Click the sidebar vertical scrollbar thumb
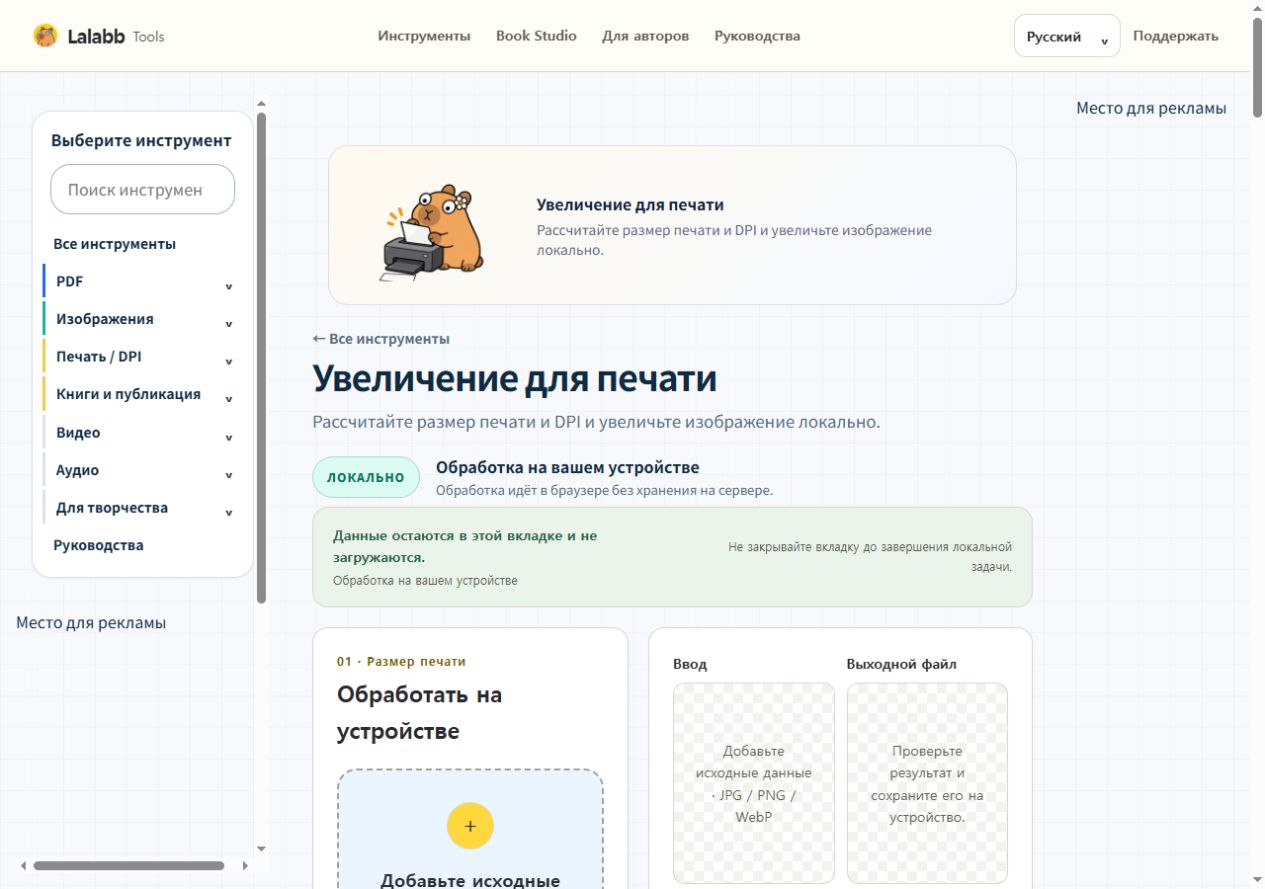The image size is (1265, 889). [262, 357]
